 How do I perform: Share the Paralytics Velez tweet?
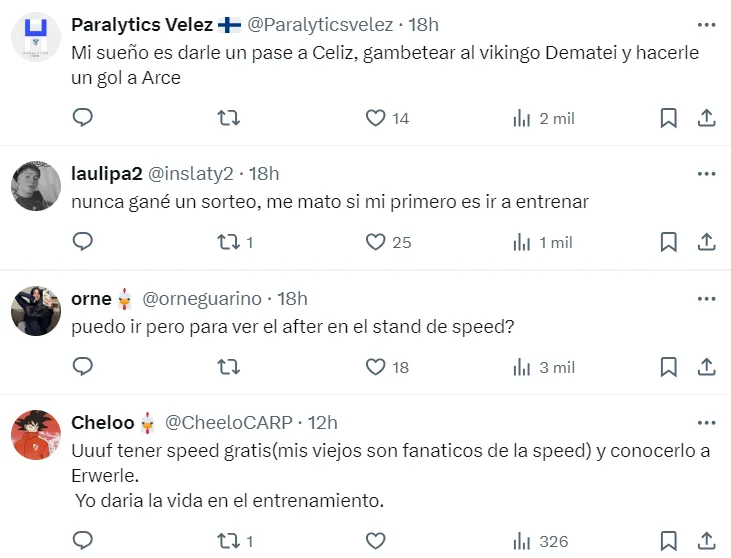706,118
